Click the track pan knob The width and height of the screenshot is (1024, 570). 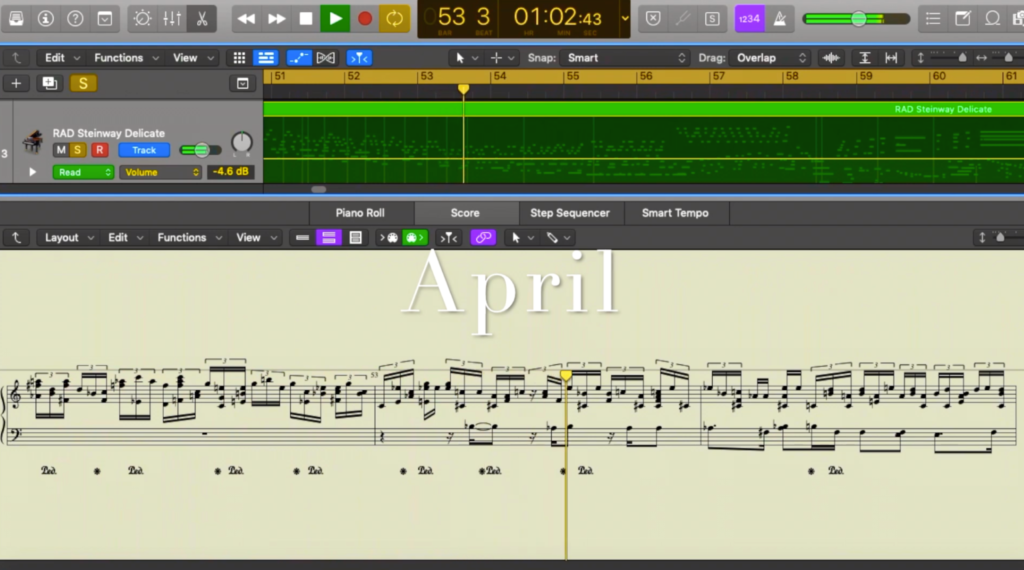click(242, 142)
